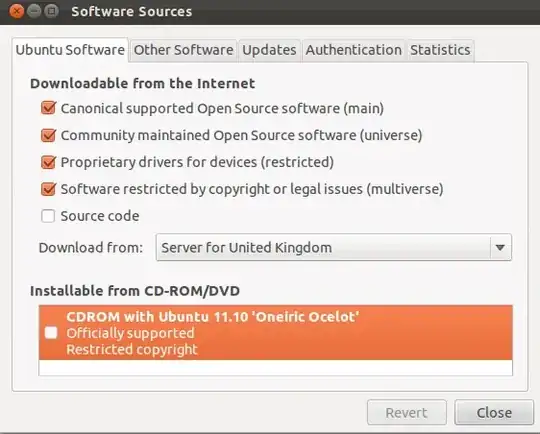The image size is (540, 434).
Task: Uncheck Canonical supported Open Source software (main)
Action: pos(48,108)
